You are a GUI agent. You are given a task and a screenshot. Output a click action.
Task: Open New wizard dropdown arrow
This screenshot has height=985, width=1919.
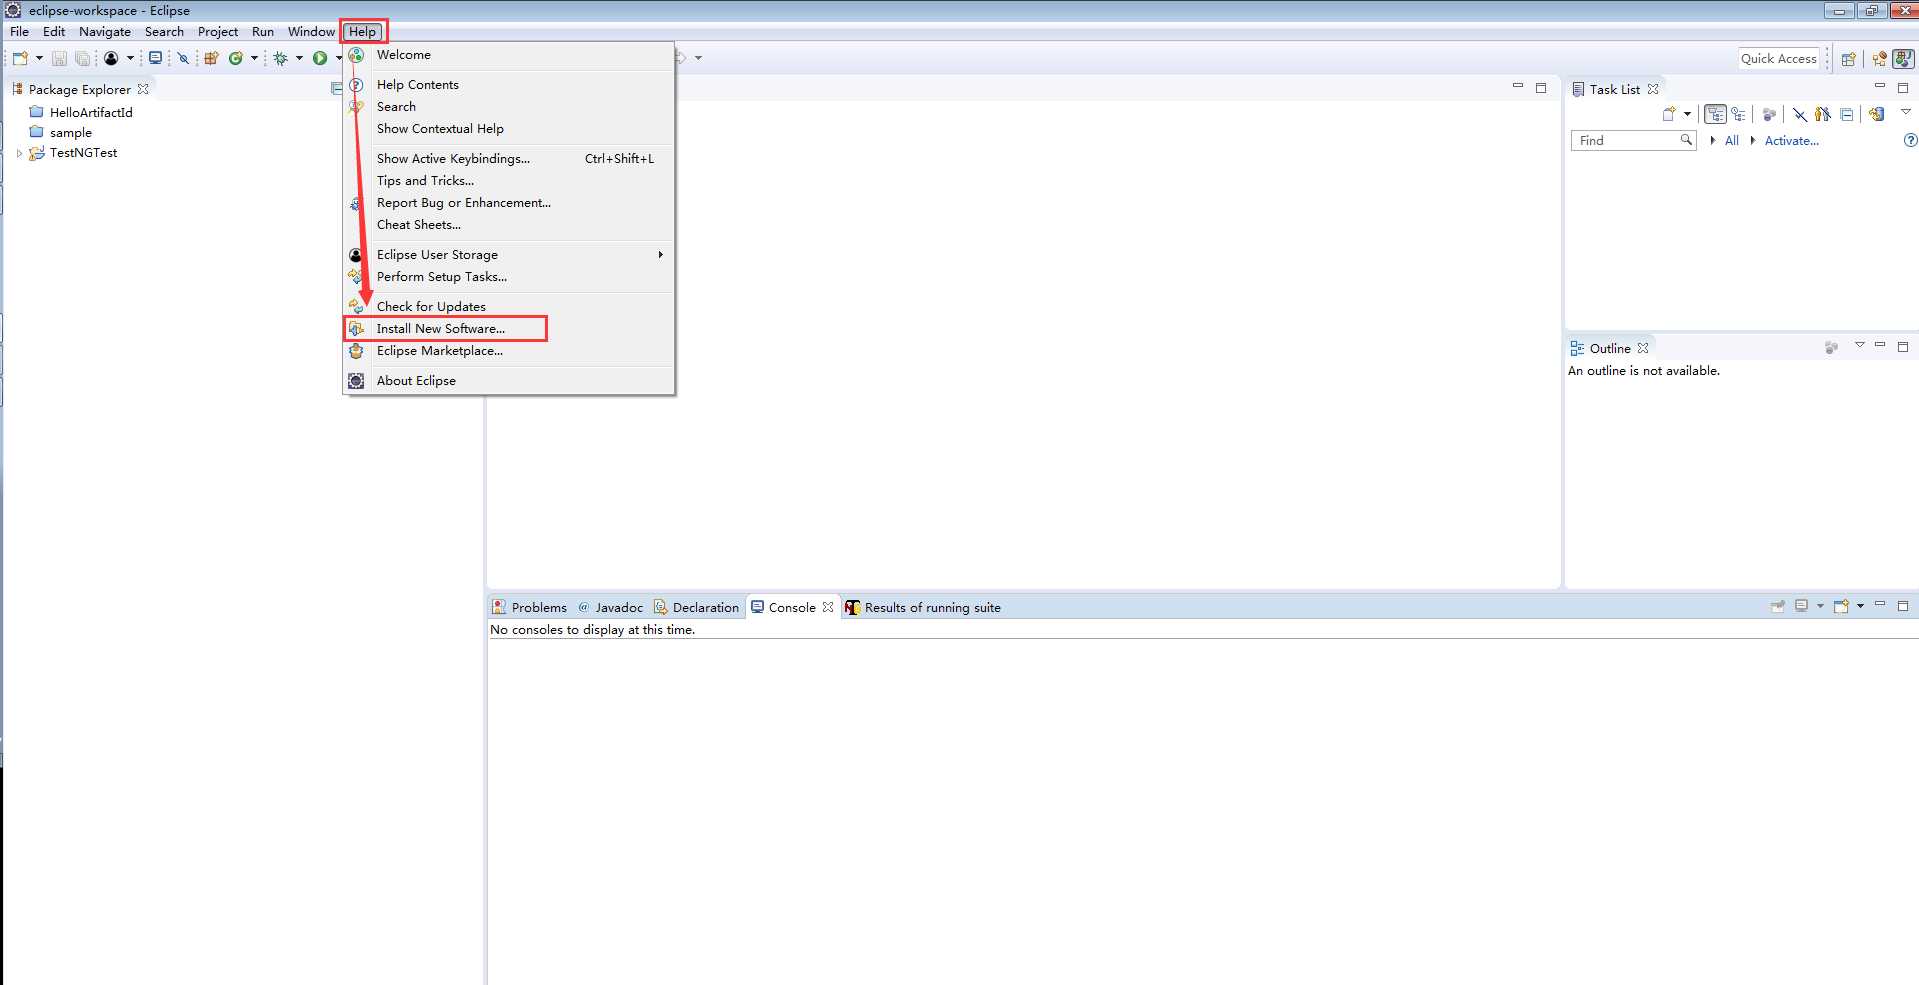point(39,58)
